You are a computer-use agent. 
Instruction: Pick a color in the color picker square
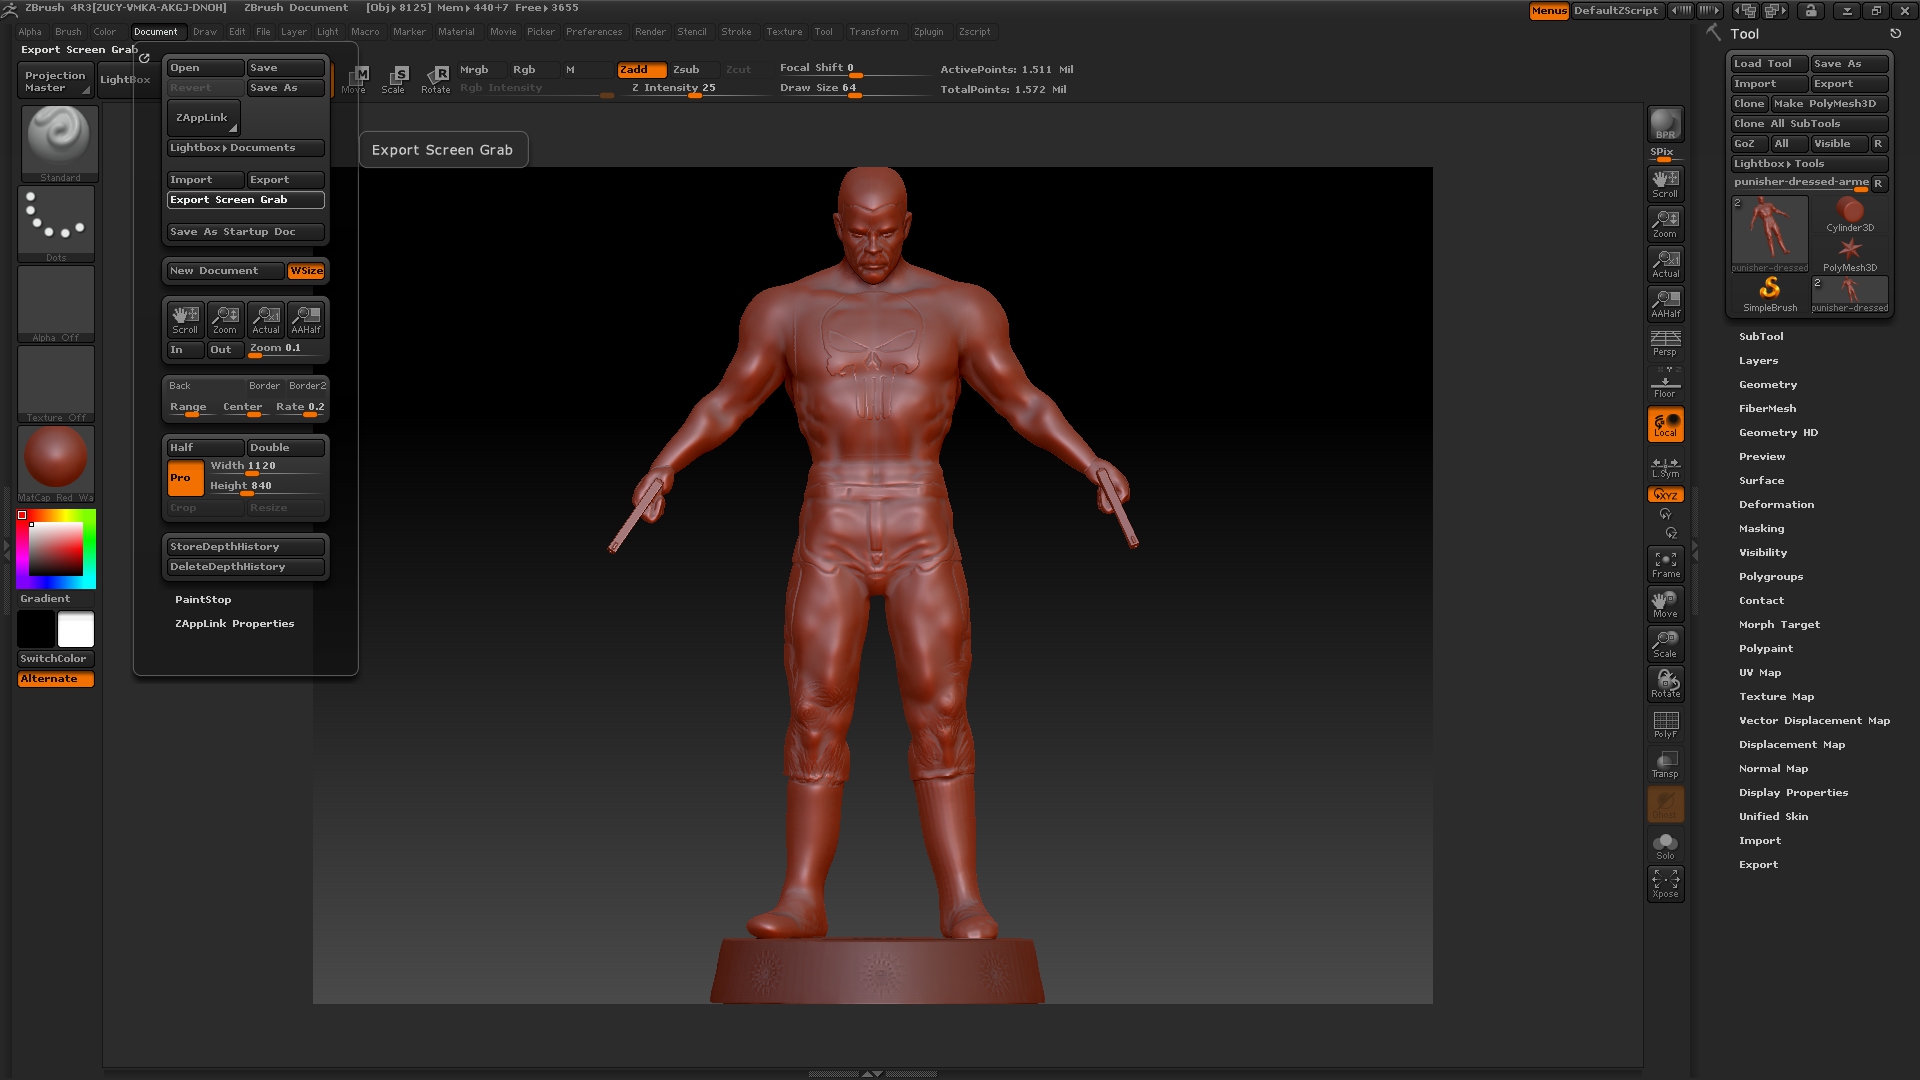(56, 548)
